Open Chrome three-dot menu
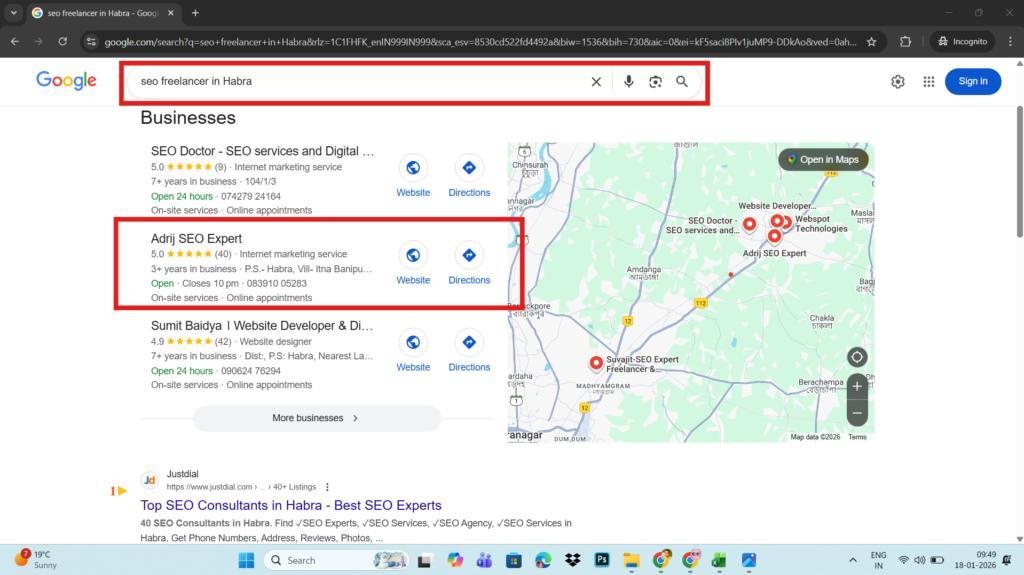Viewport: 1024px width, 575px height. point(1010,42)
